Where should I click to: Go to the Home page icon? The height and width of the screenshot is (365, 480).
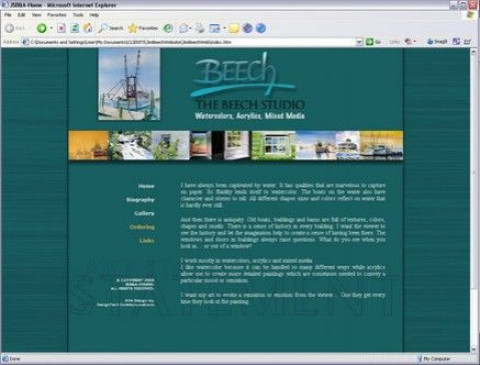coord(88,28)
